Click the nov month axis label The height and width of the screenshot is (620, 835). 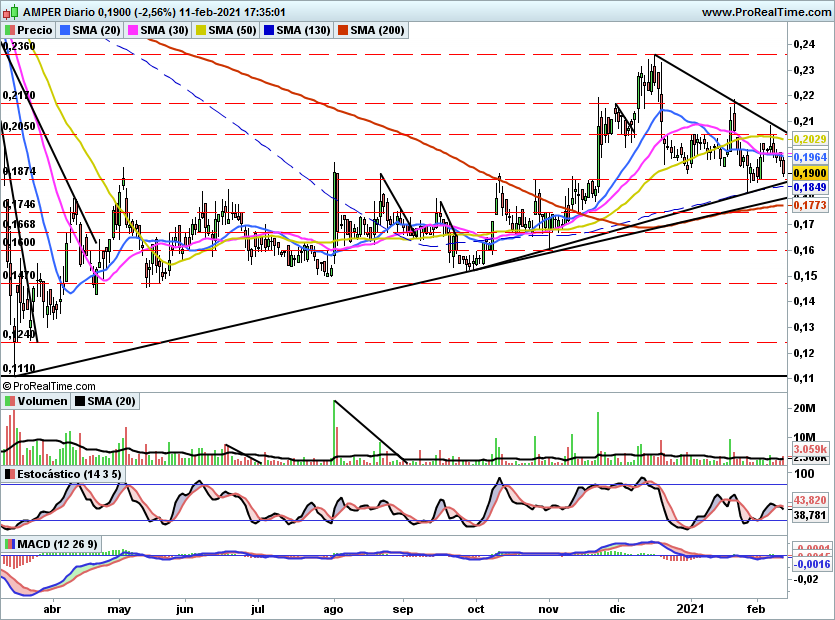[549, 609]
